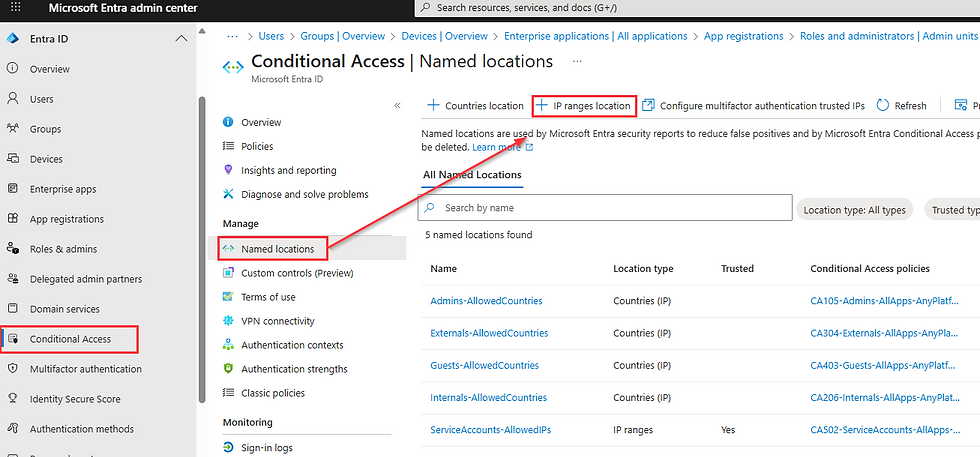Image resolution: width=980 pixels, height=457 pixels.
Task: Open the Admins-AllowedCountries named location
Action: pyautogui.click(x=486, y=301)
